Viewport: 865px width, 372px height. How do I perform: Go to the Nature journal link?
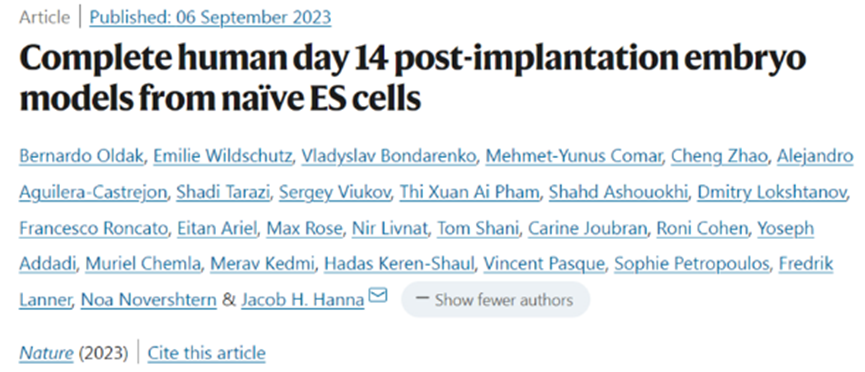[x=46, y=353]
